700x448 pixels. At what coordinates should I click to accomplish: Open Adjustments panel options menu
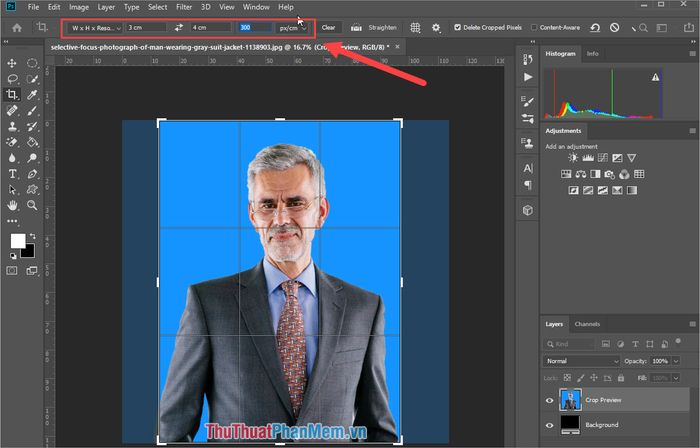[692, 131]
